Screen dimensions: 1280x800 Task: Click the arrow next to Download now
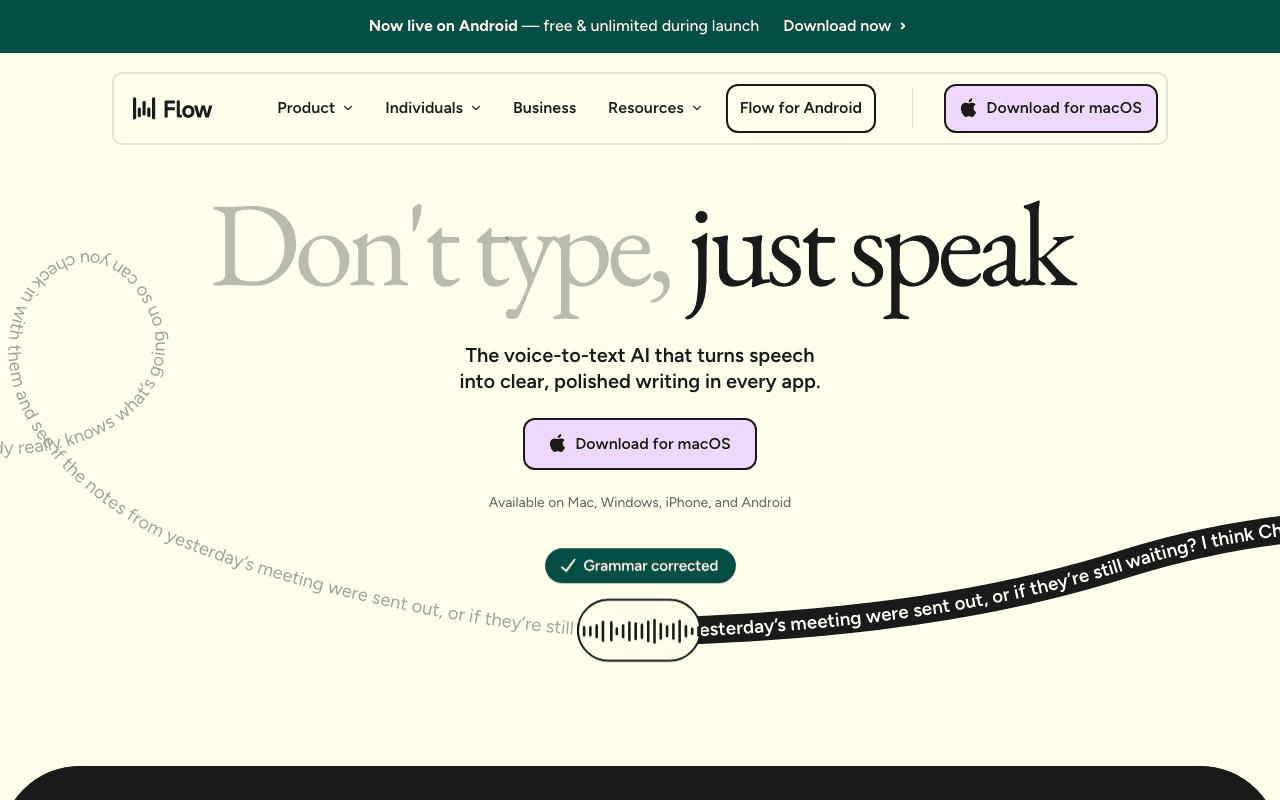(x=901, y=26)
